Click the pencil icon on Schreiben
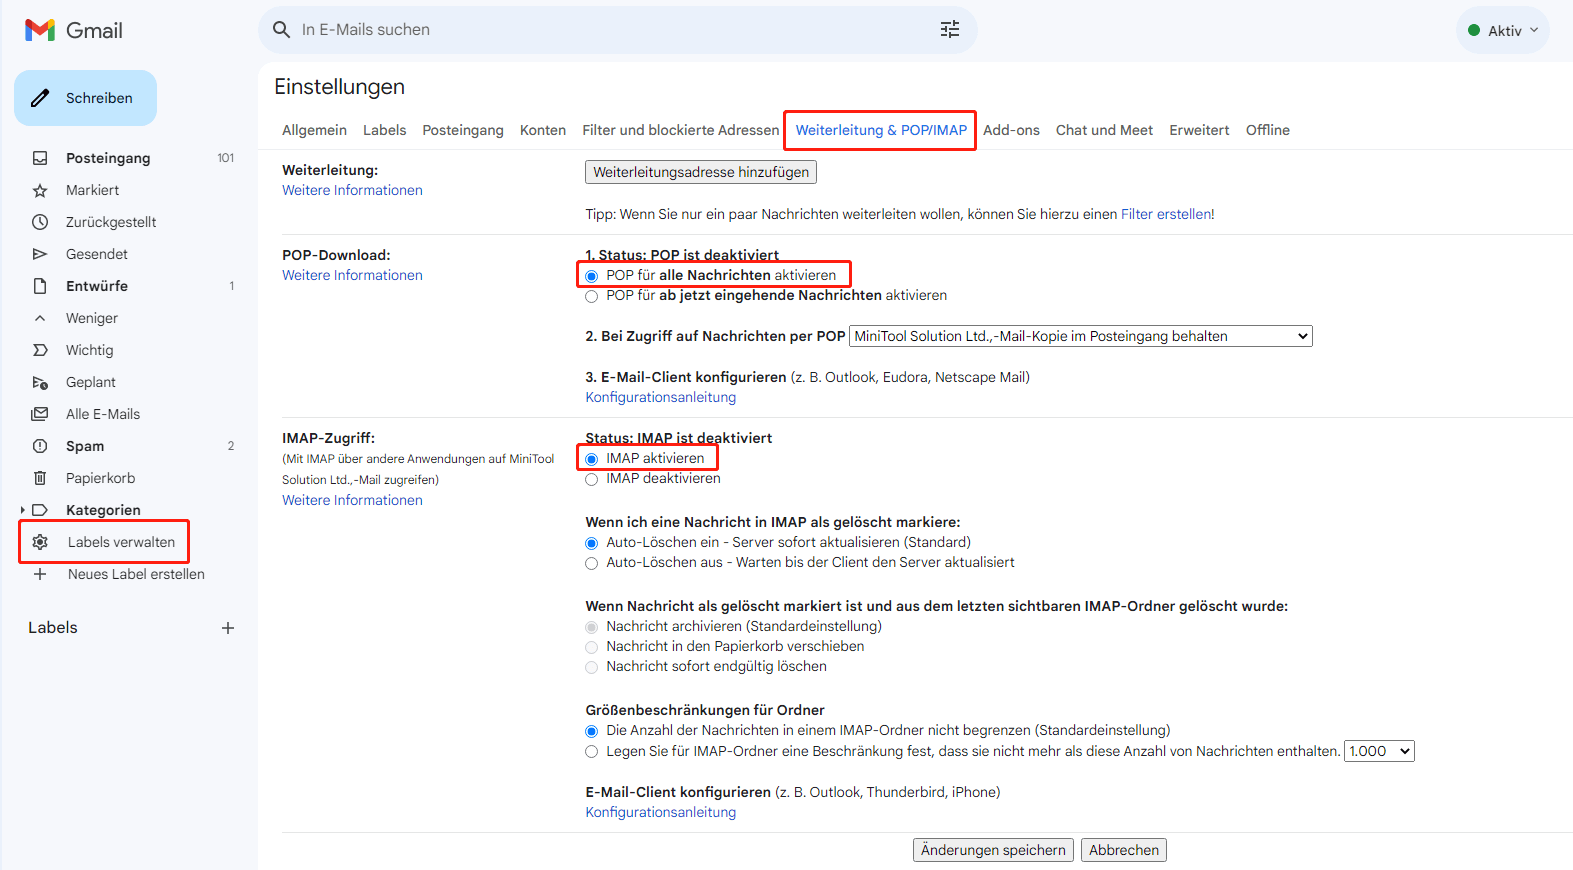The width and height of the screenshot is (1573, 870). coord(40,98)
